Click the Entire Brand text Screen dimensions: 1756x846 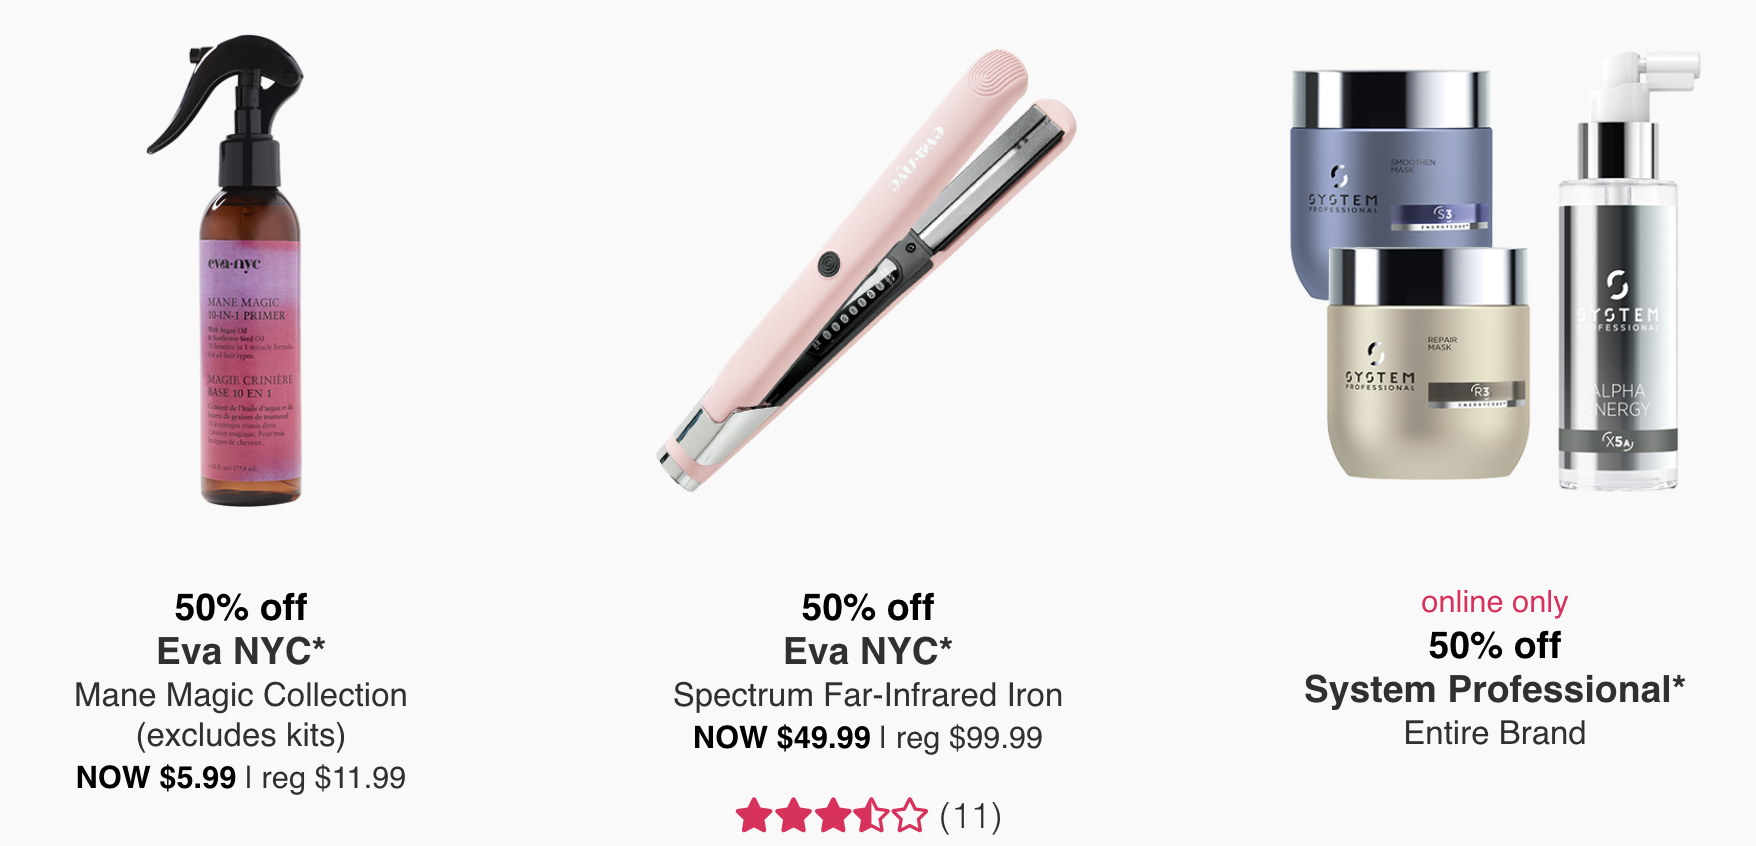coord(1495,733)
